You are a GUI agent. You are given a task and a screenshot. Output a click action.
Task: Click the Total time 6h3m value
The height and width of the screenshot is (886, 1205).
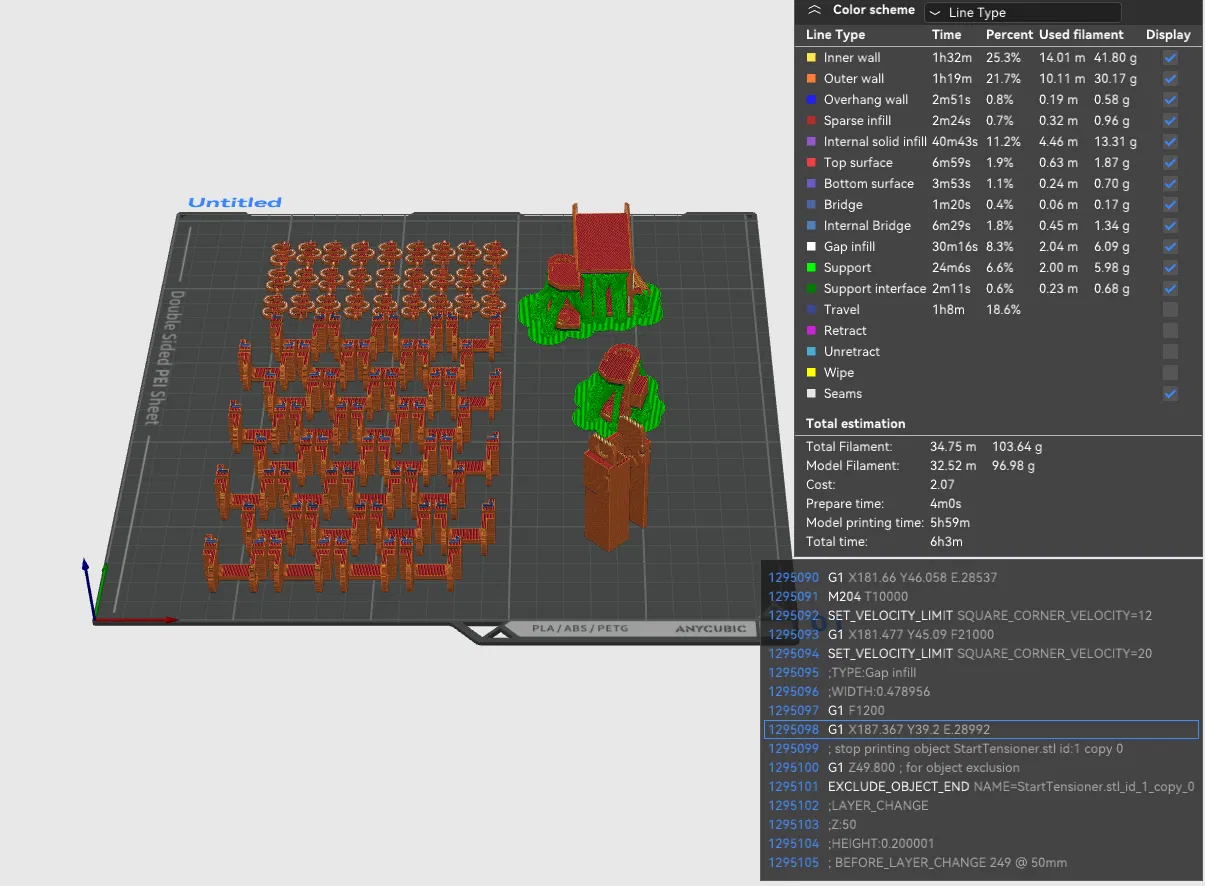coord(946,542)
